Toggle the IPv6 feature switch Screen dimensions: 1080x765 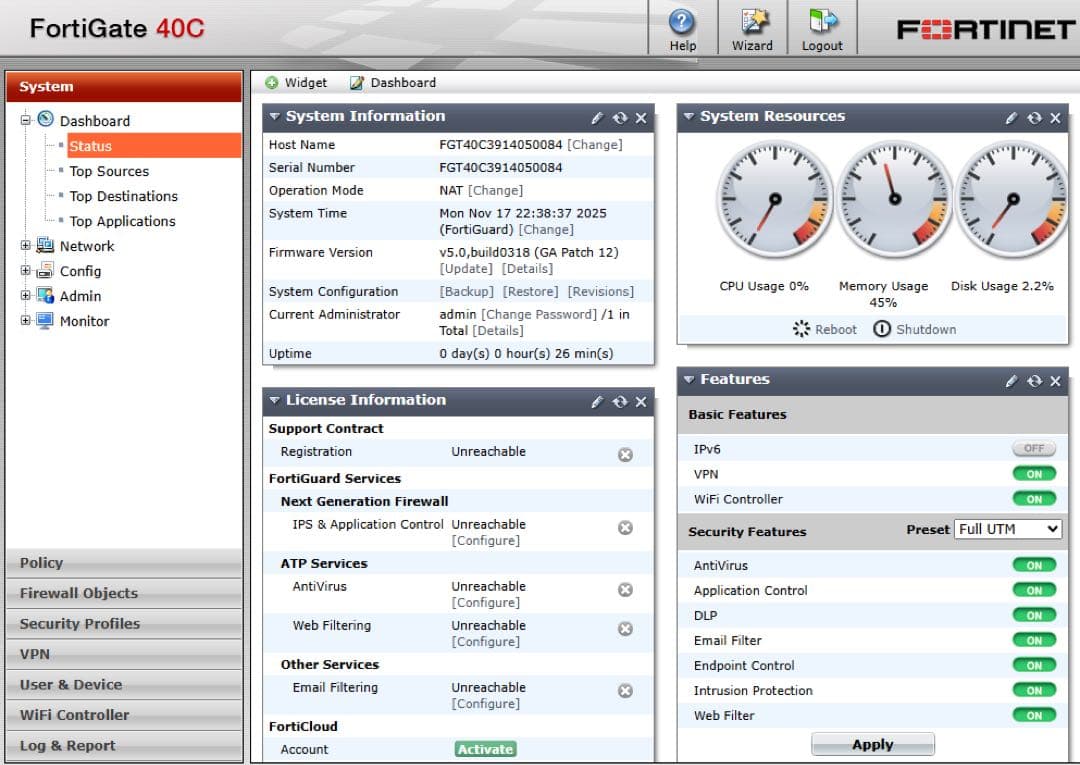[x=1033, y=450]
